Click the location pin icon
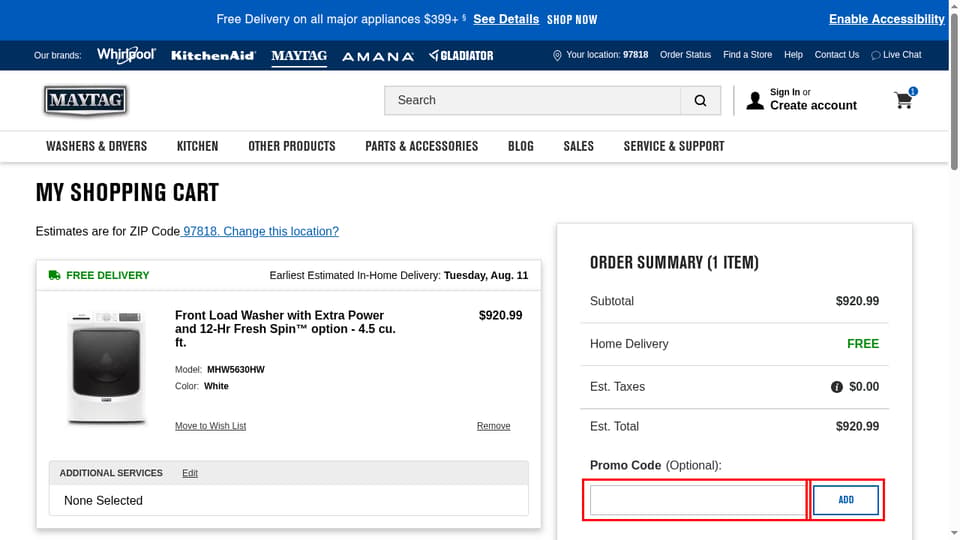 tap(557, 55)
